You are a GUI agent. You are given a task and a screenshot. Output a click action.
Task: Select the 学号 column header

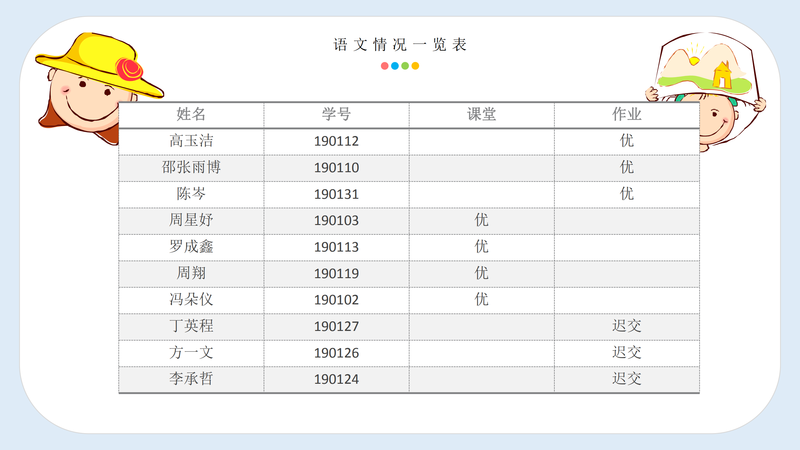coord(336,114)
